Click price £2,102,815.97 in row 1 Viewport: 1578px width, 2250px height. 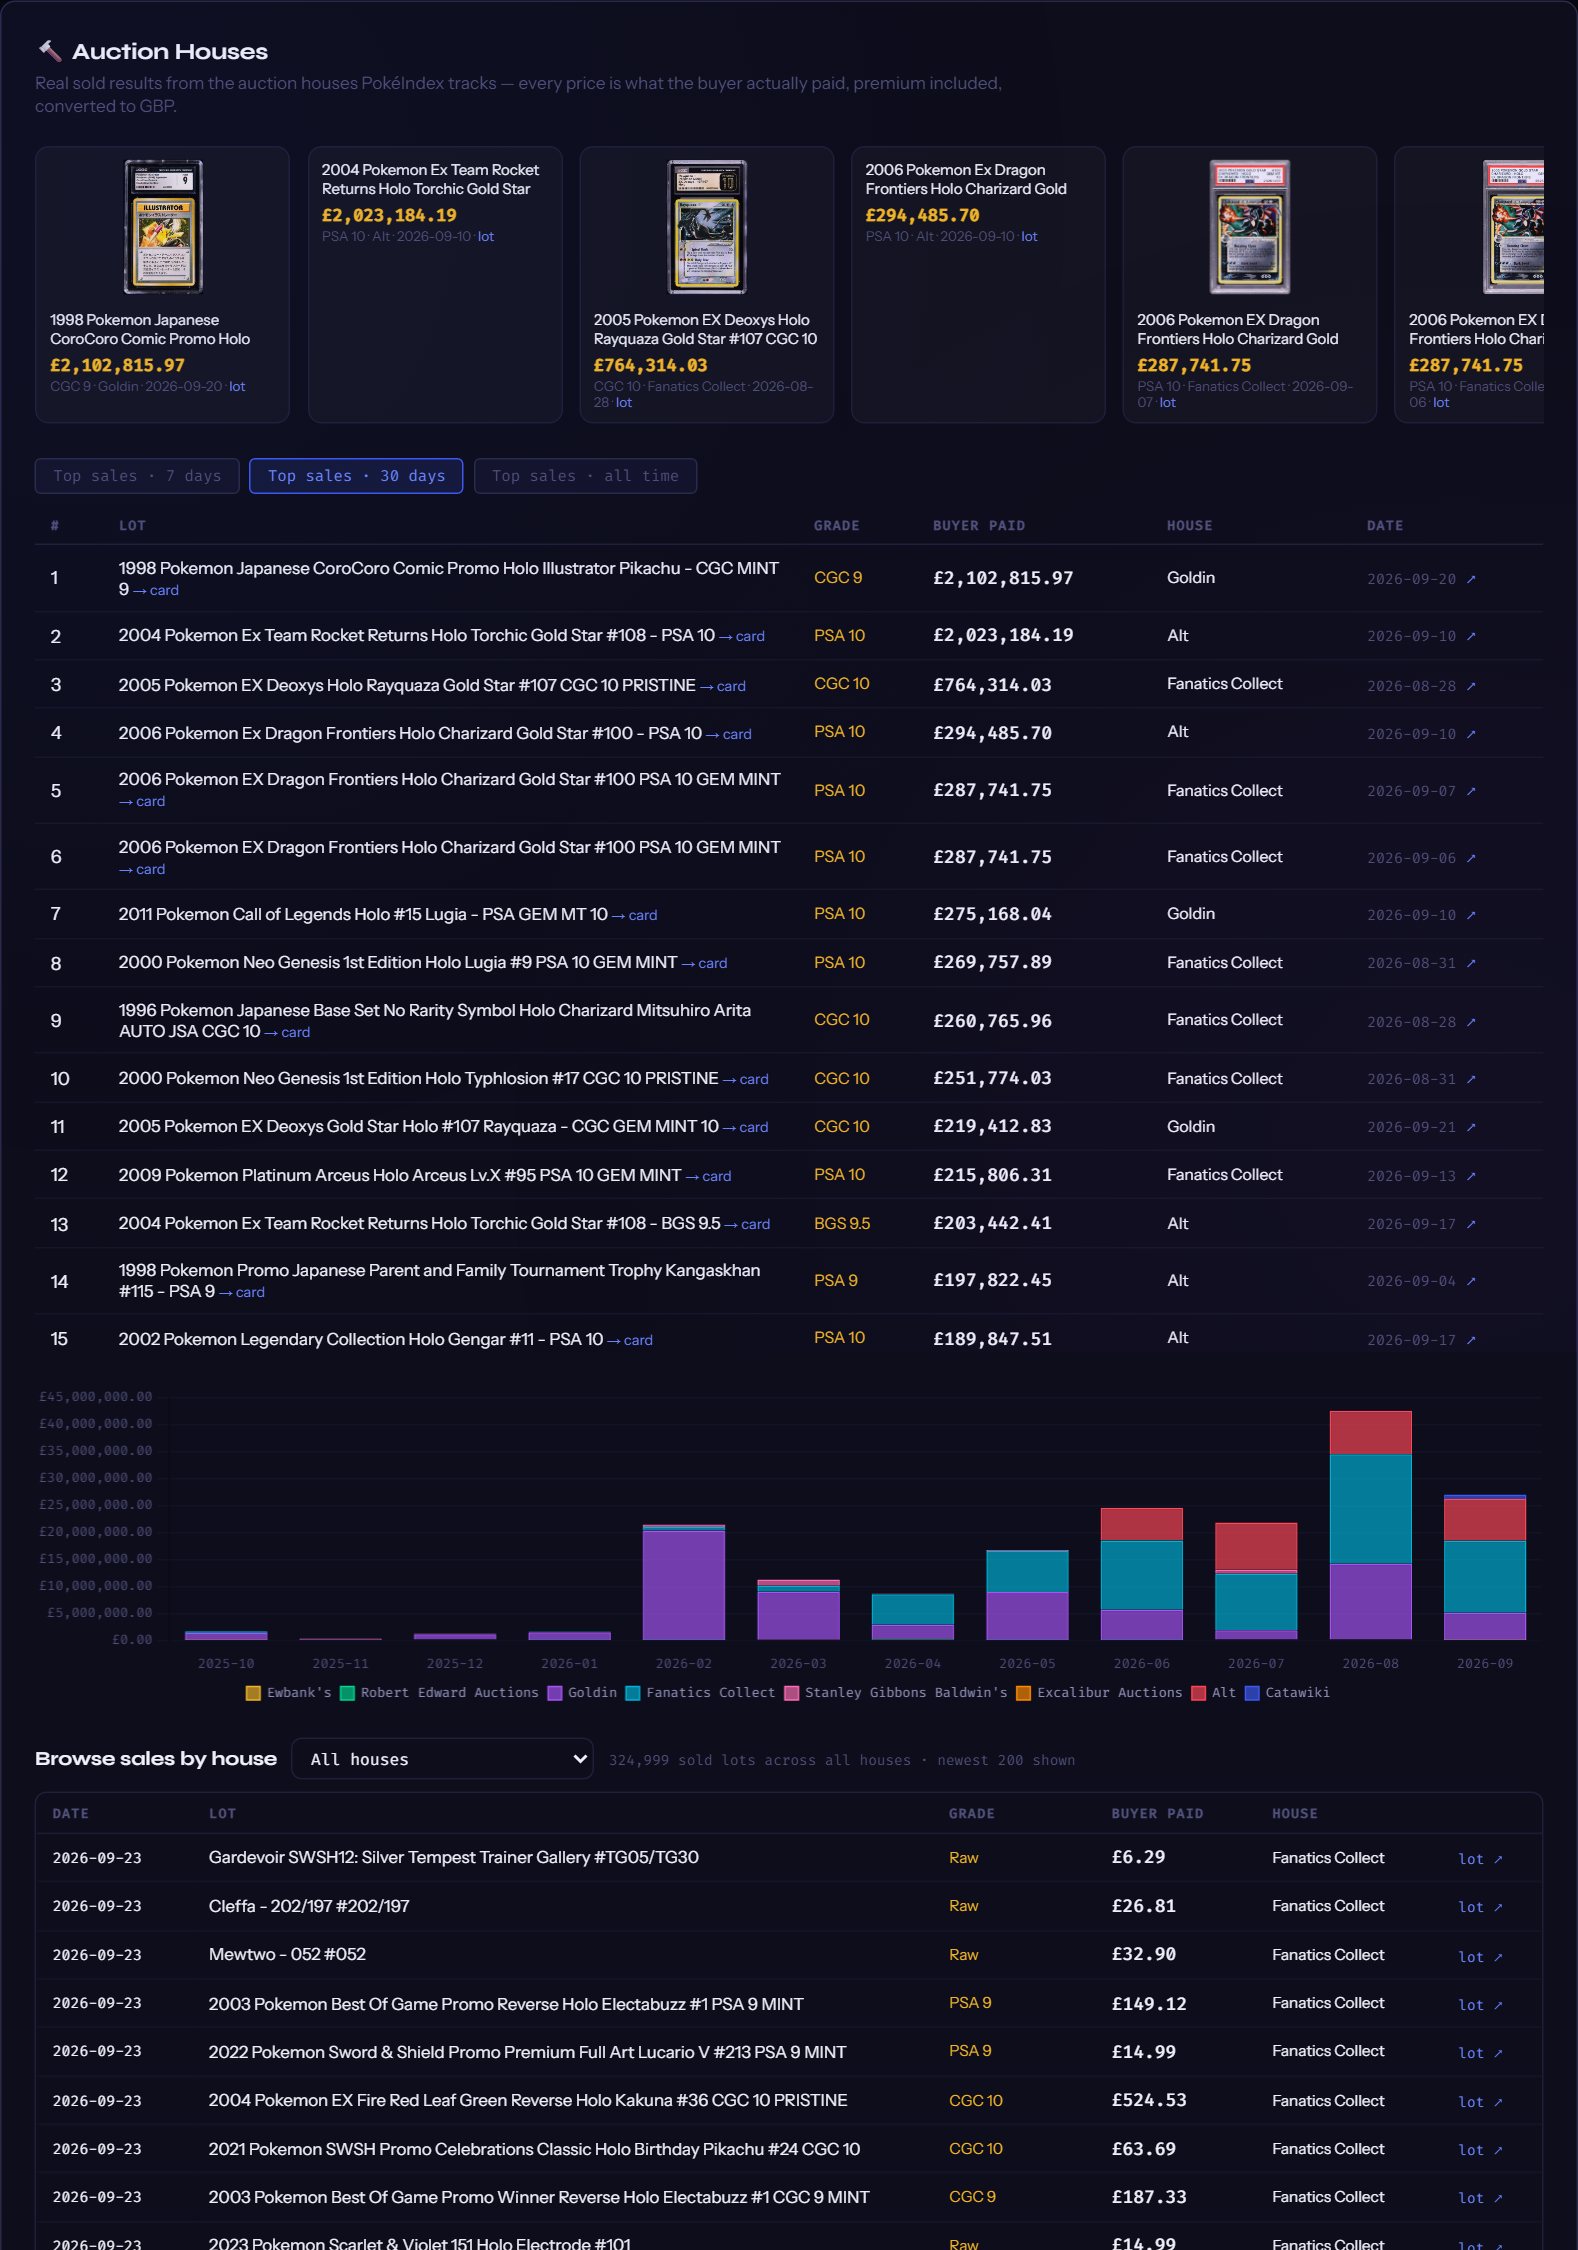click(1003, 578)
